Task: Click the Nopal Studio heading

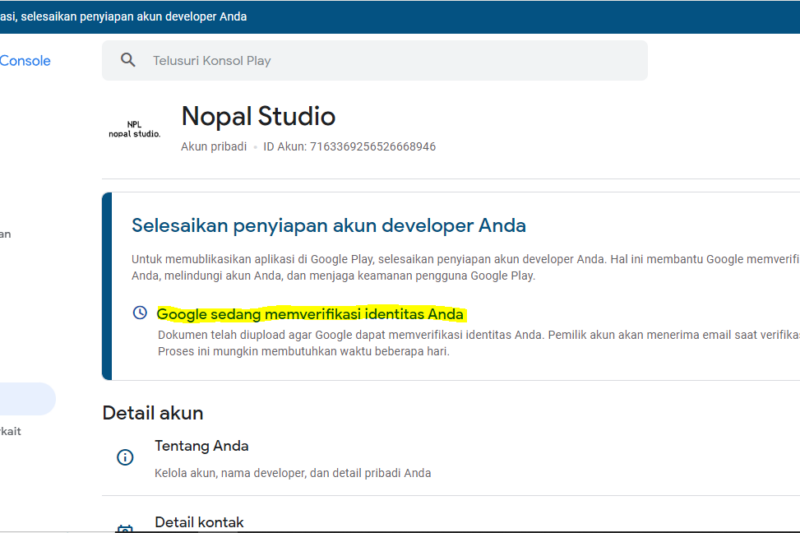Action: pos(258,116)
